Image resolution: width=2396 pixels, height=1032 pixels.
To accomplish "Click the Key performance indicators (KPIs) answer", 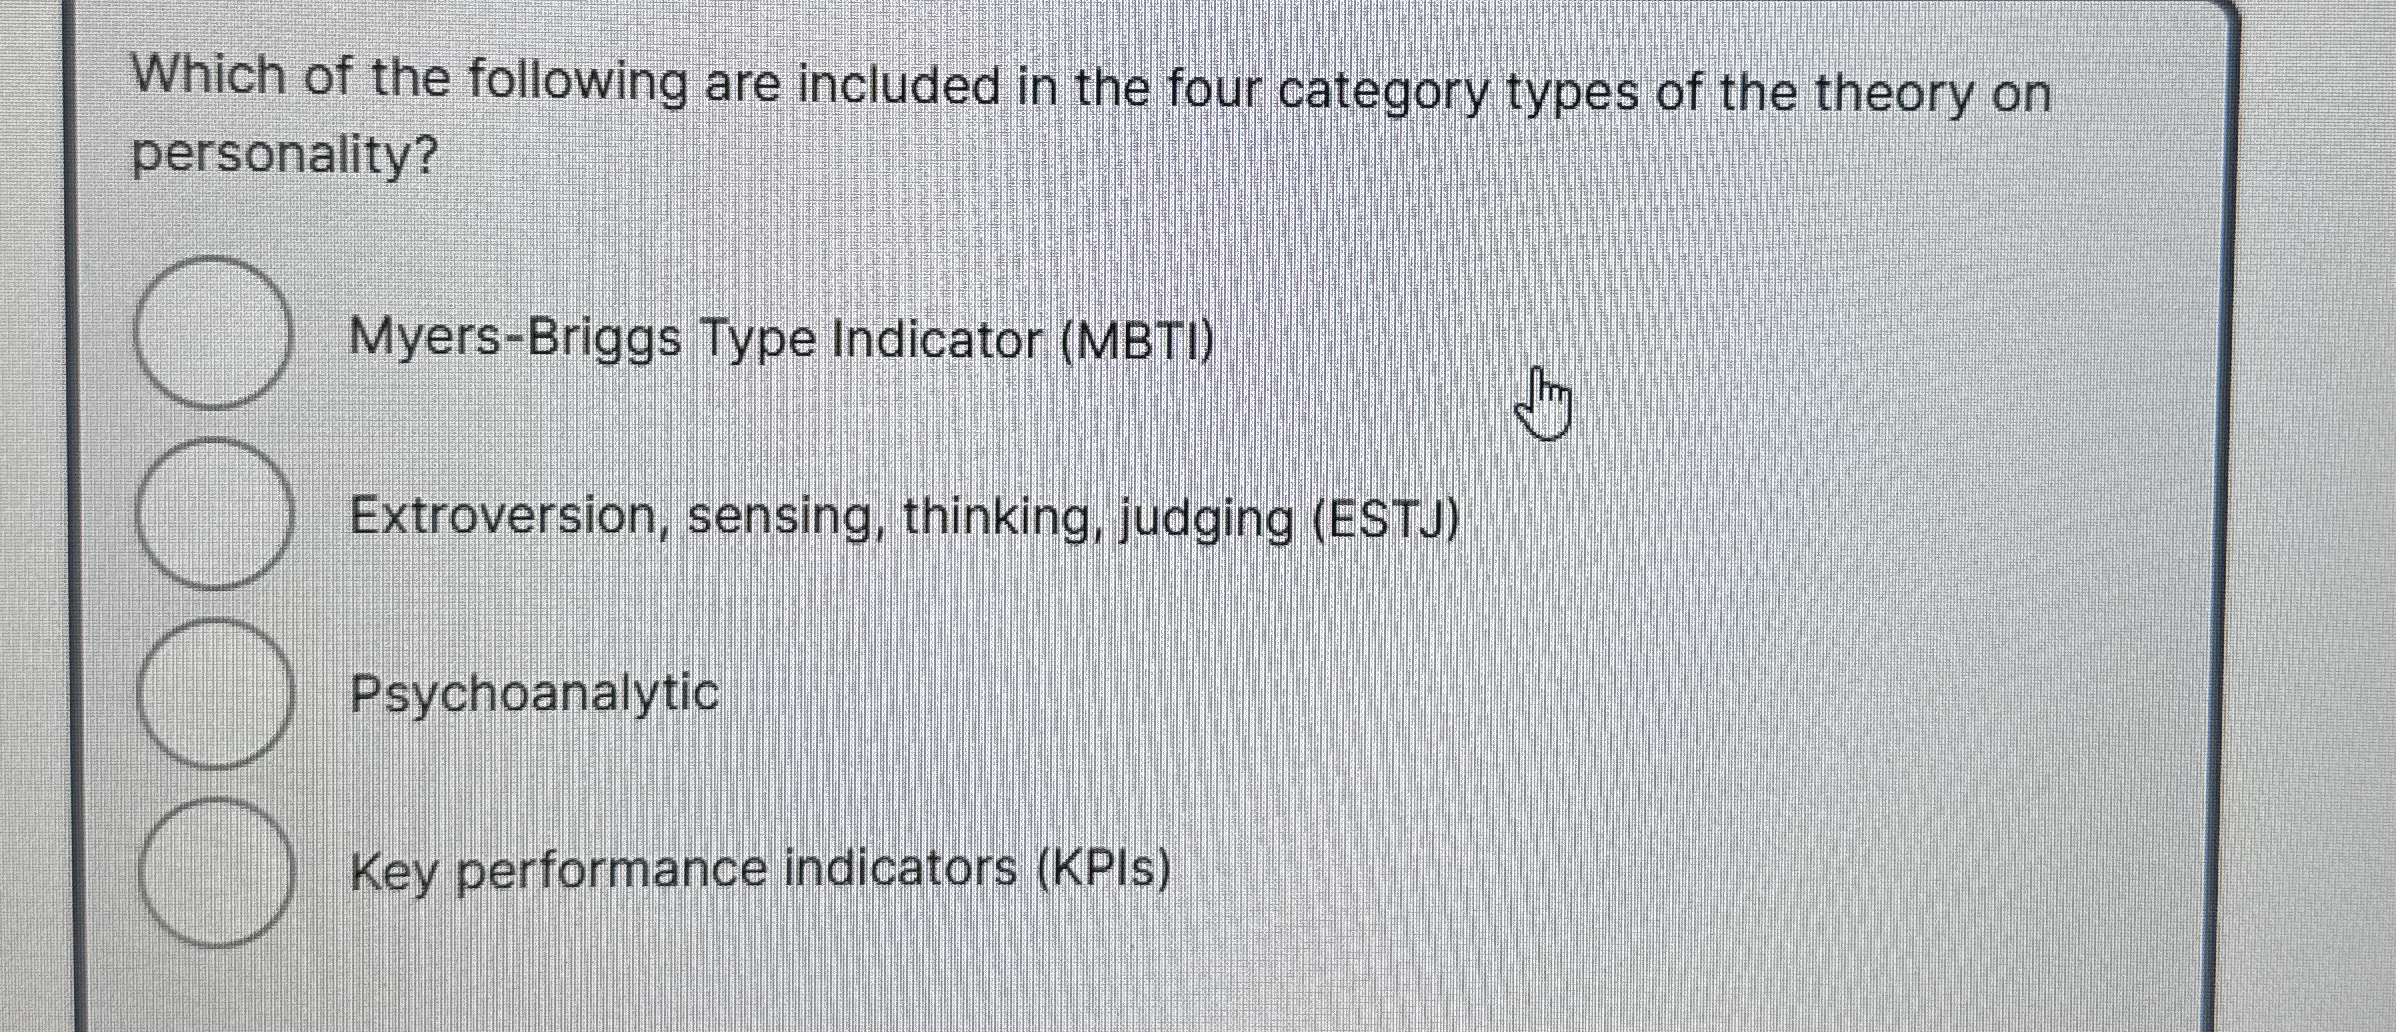I will click(x=762, y=870).
